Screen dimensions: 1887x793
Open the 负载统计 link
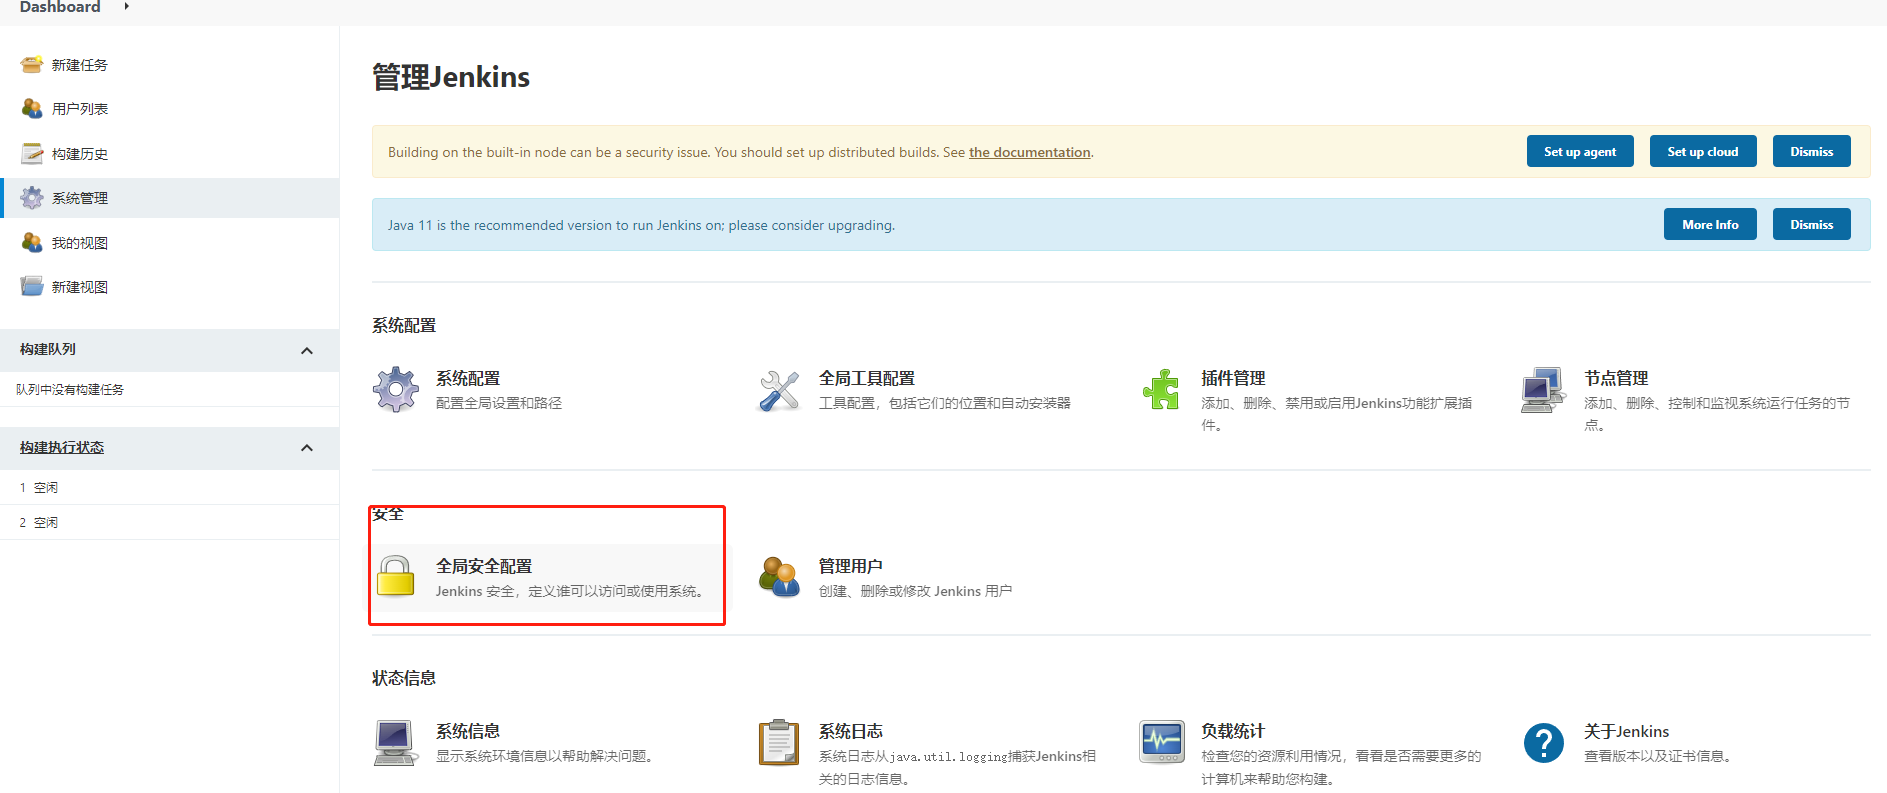pyautogui.click(x=1233, y=731)
